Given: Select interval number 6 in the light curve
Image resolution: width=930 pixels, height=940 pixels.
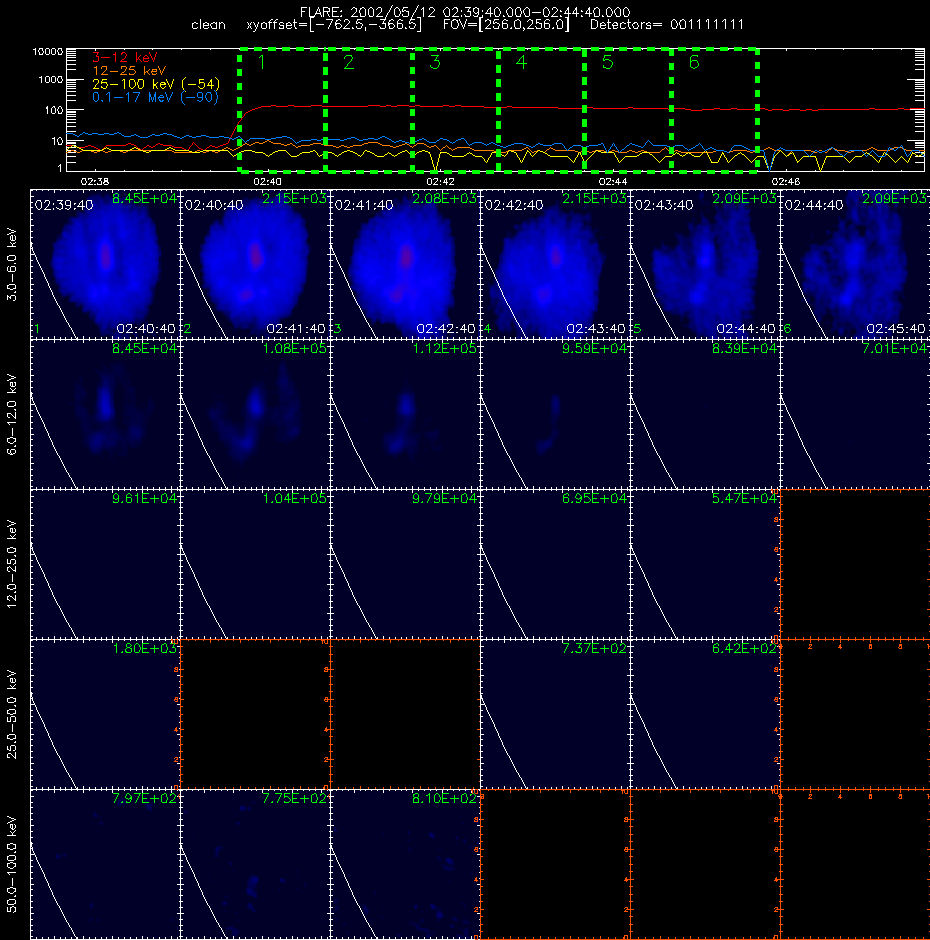Looking at the screenshot, I should click(x=694, y=62).
